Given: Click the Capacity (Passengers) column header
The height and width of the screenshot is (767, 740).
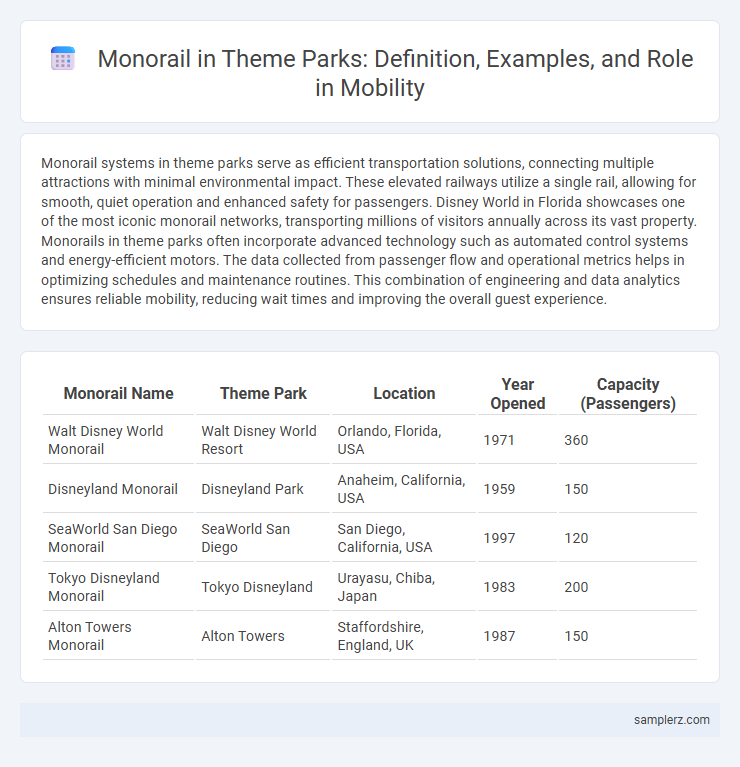Looking at the screenshot, I should point(628,394).
